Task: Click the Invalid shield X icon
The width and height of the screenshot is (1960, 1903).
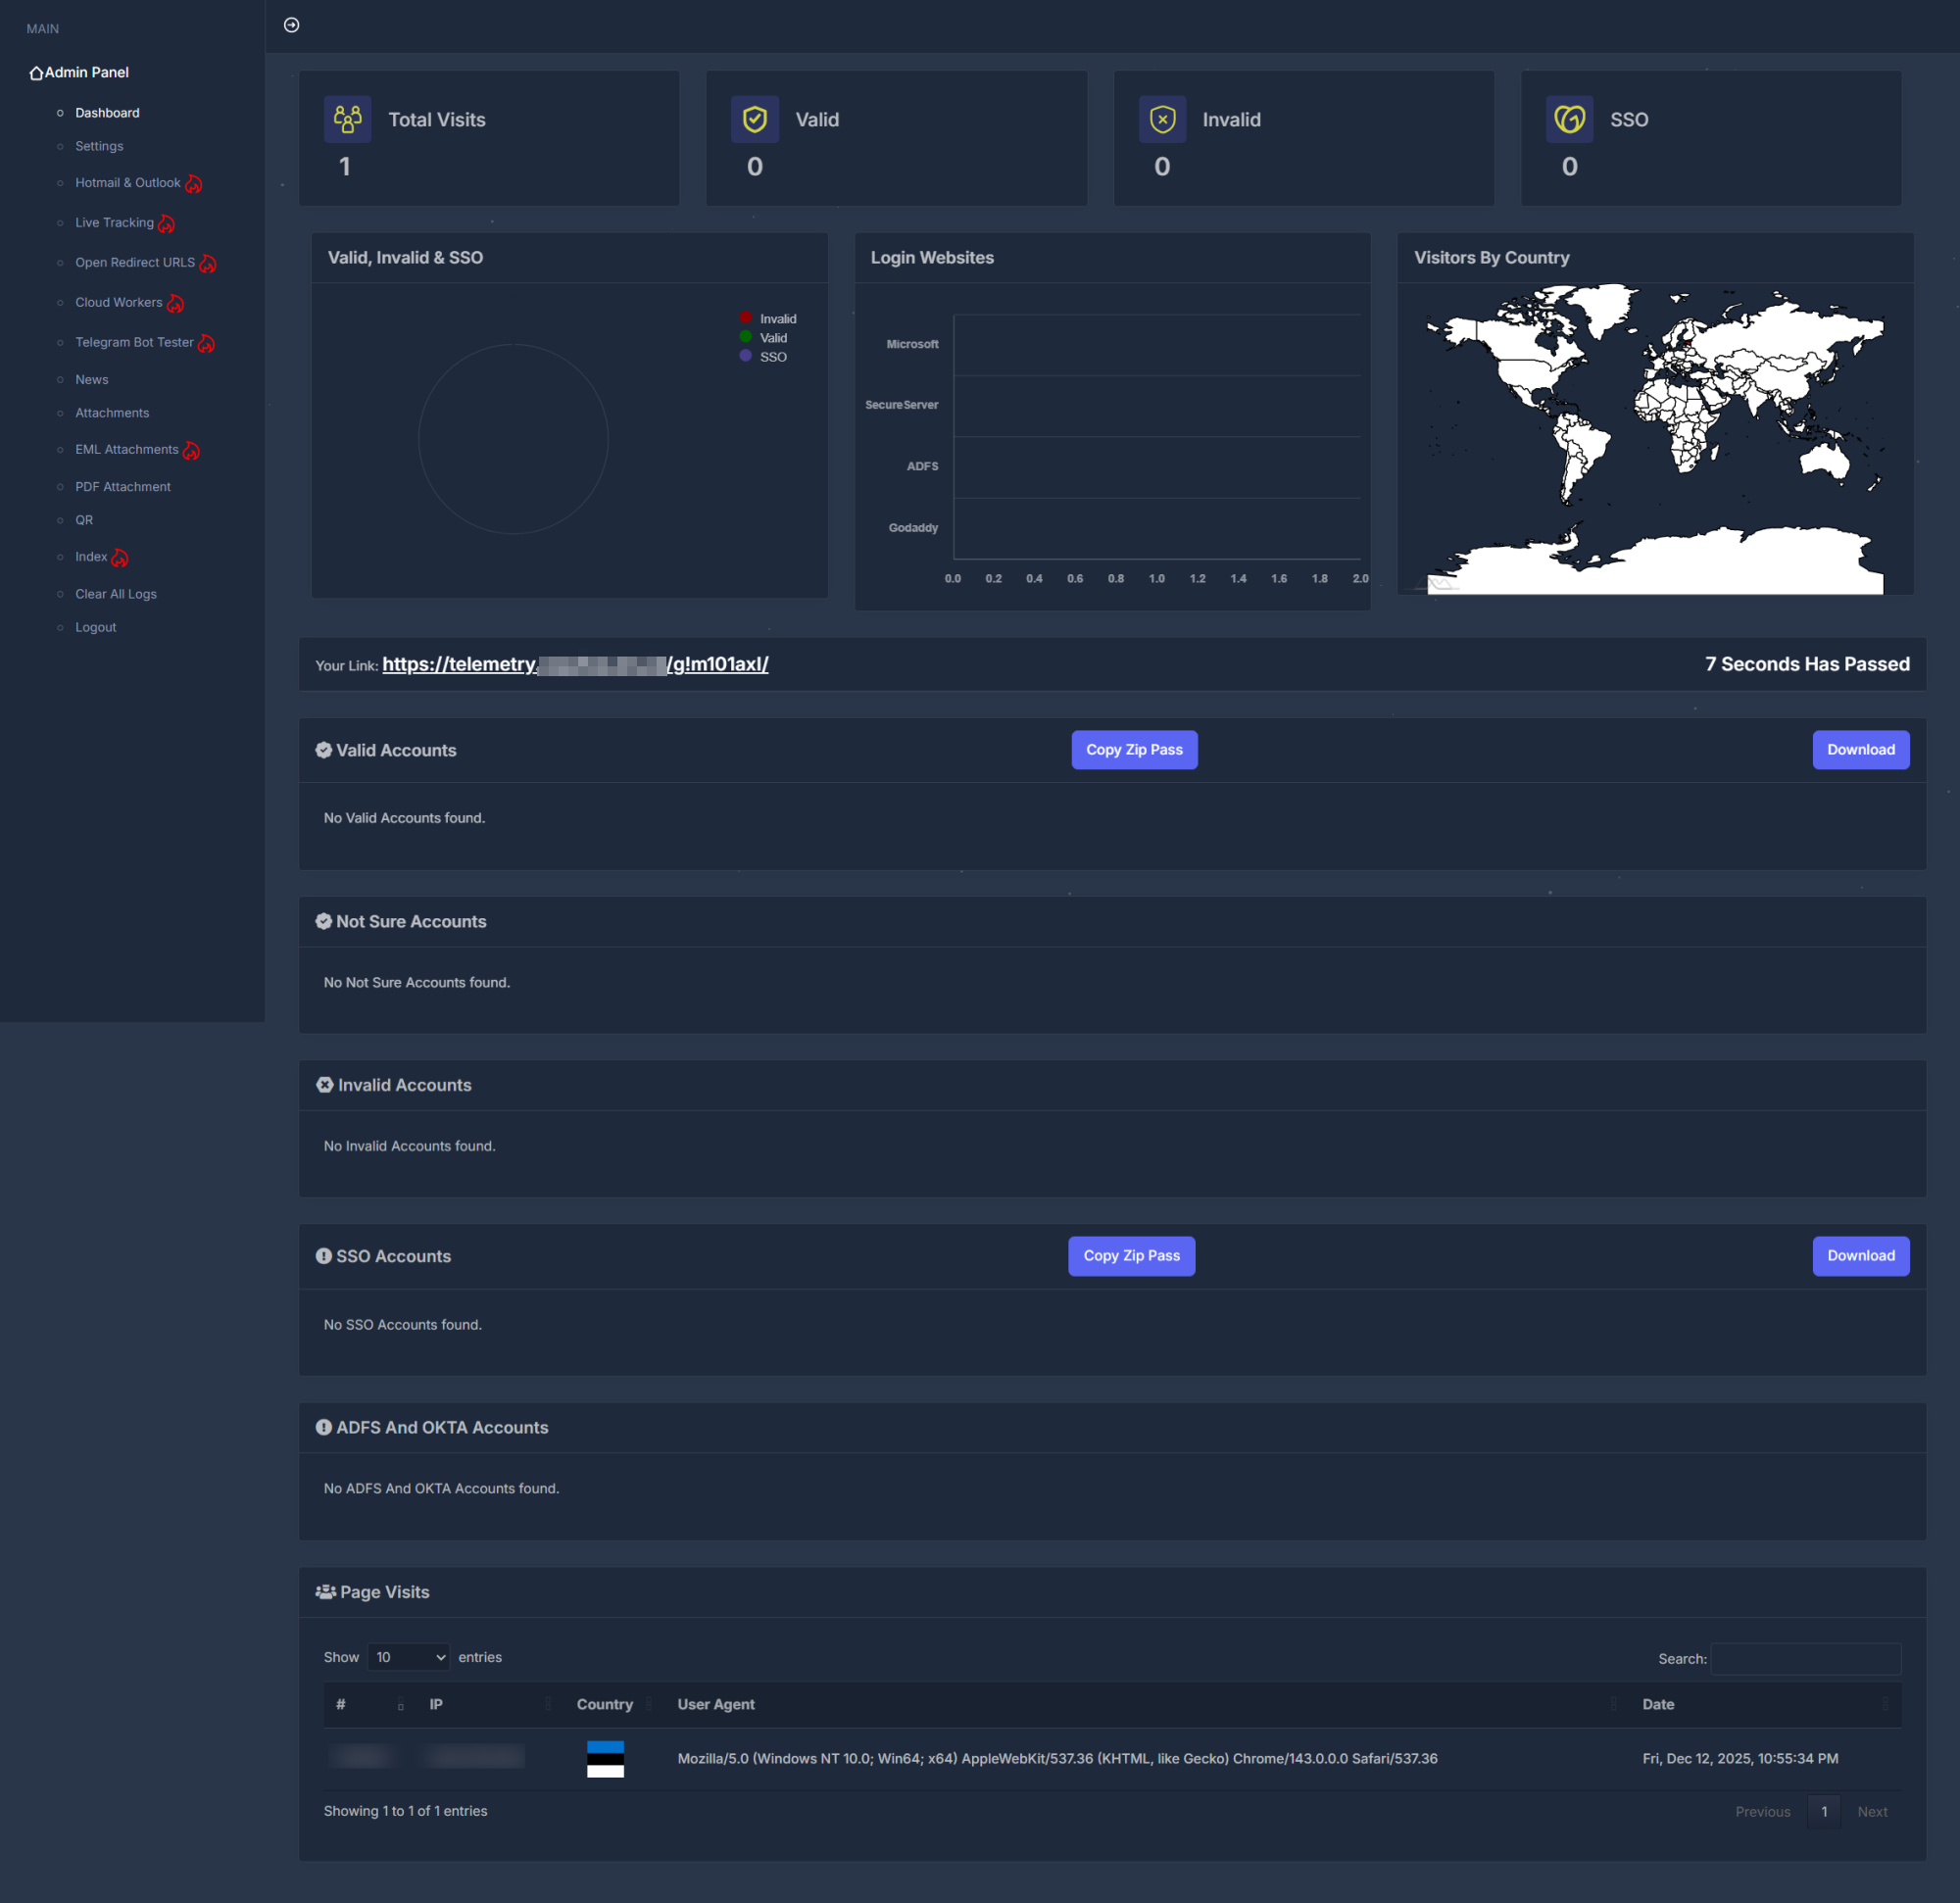Action: (x=1161, y=119)
